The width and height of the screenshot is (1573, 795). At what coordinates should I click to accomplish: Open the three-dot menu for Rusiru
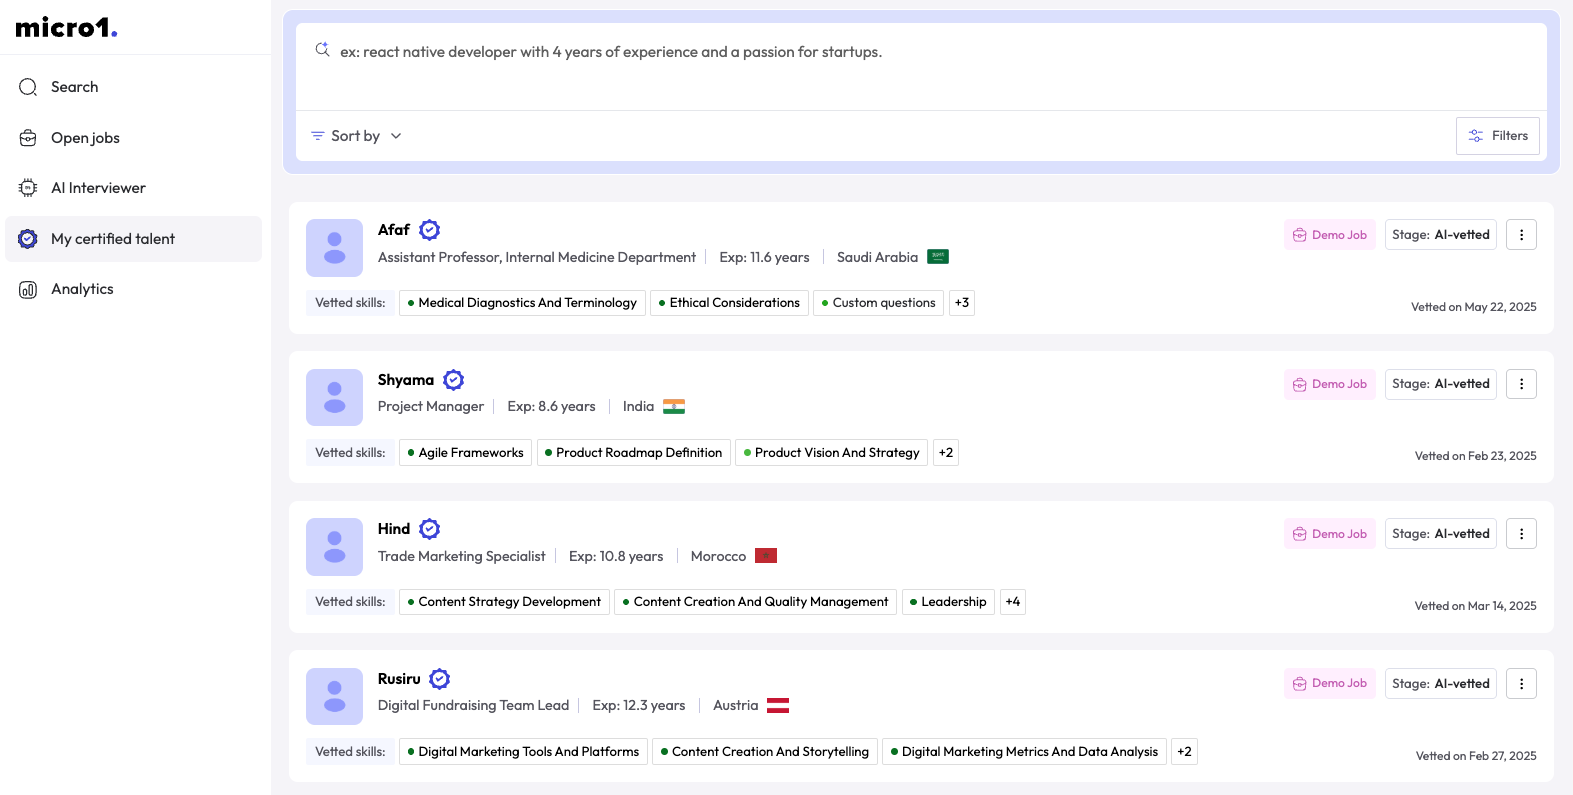point(1521,684)
